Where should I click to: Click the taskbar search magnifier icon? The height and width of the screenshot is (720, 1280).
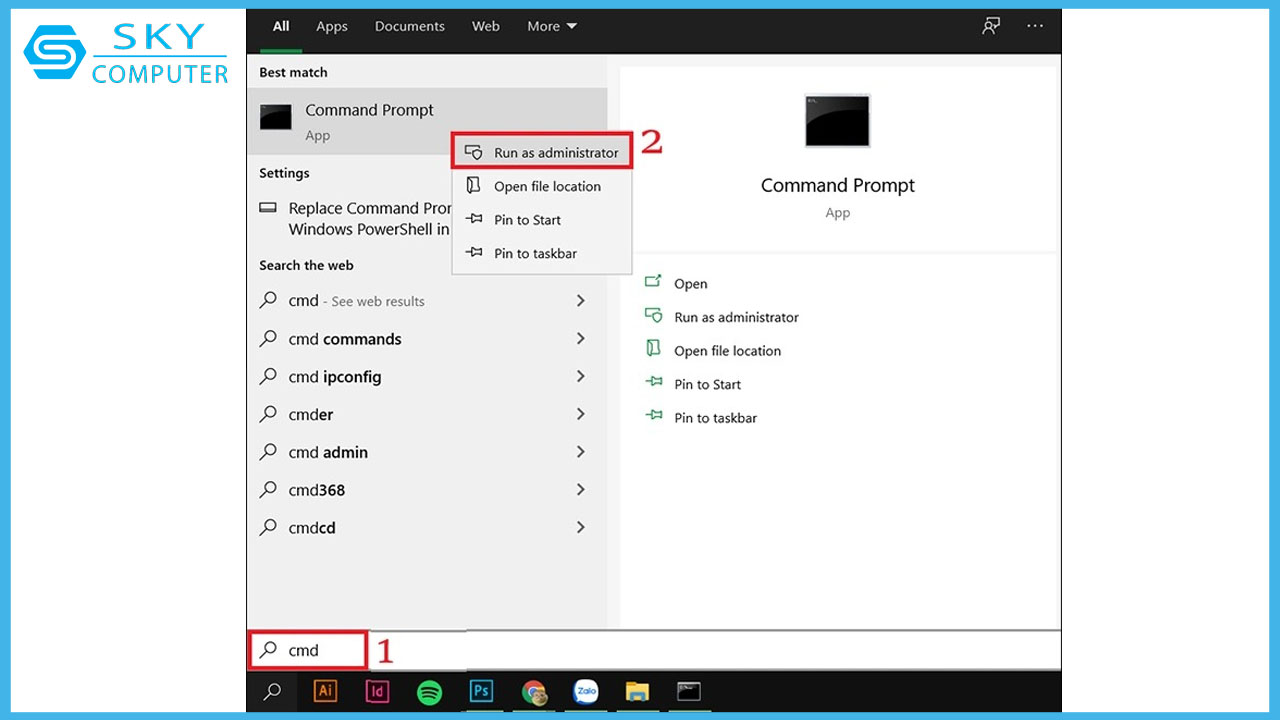tap(271, 691)
